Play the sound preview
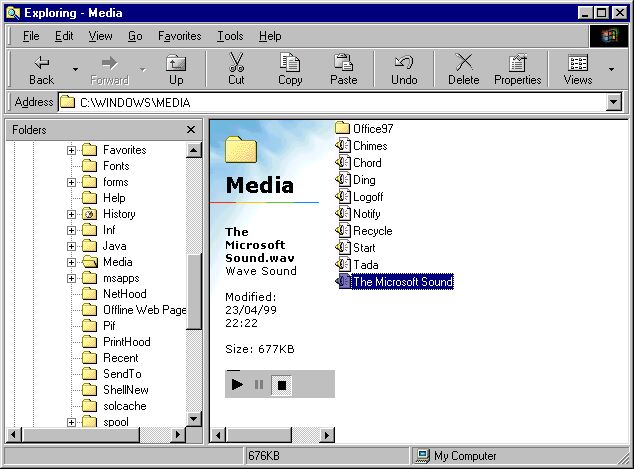The image size is (634, 469). tap(237, 384)
